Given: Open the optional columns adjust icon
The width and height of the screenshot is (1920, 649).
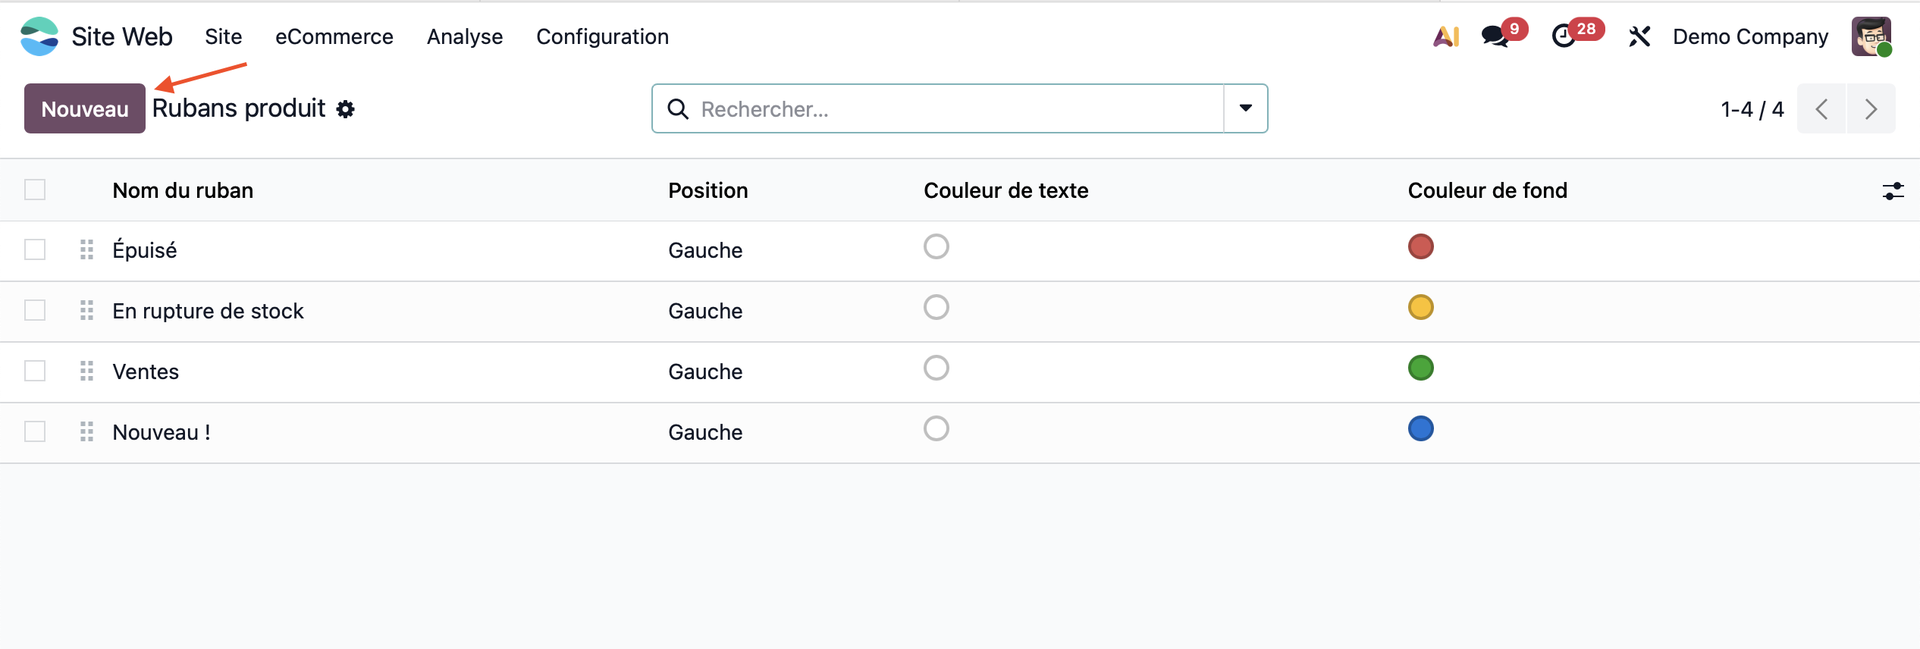Looking at the screenshot, I should [x=1892, y=191].
